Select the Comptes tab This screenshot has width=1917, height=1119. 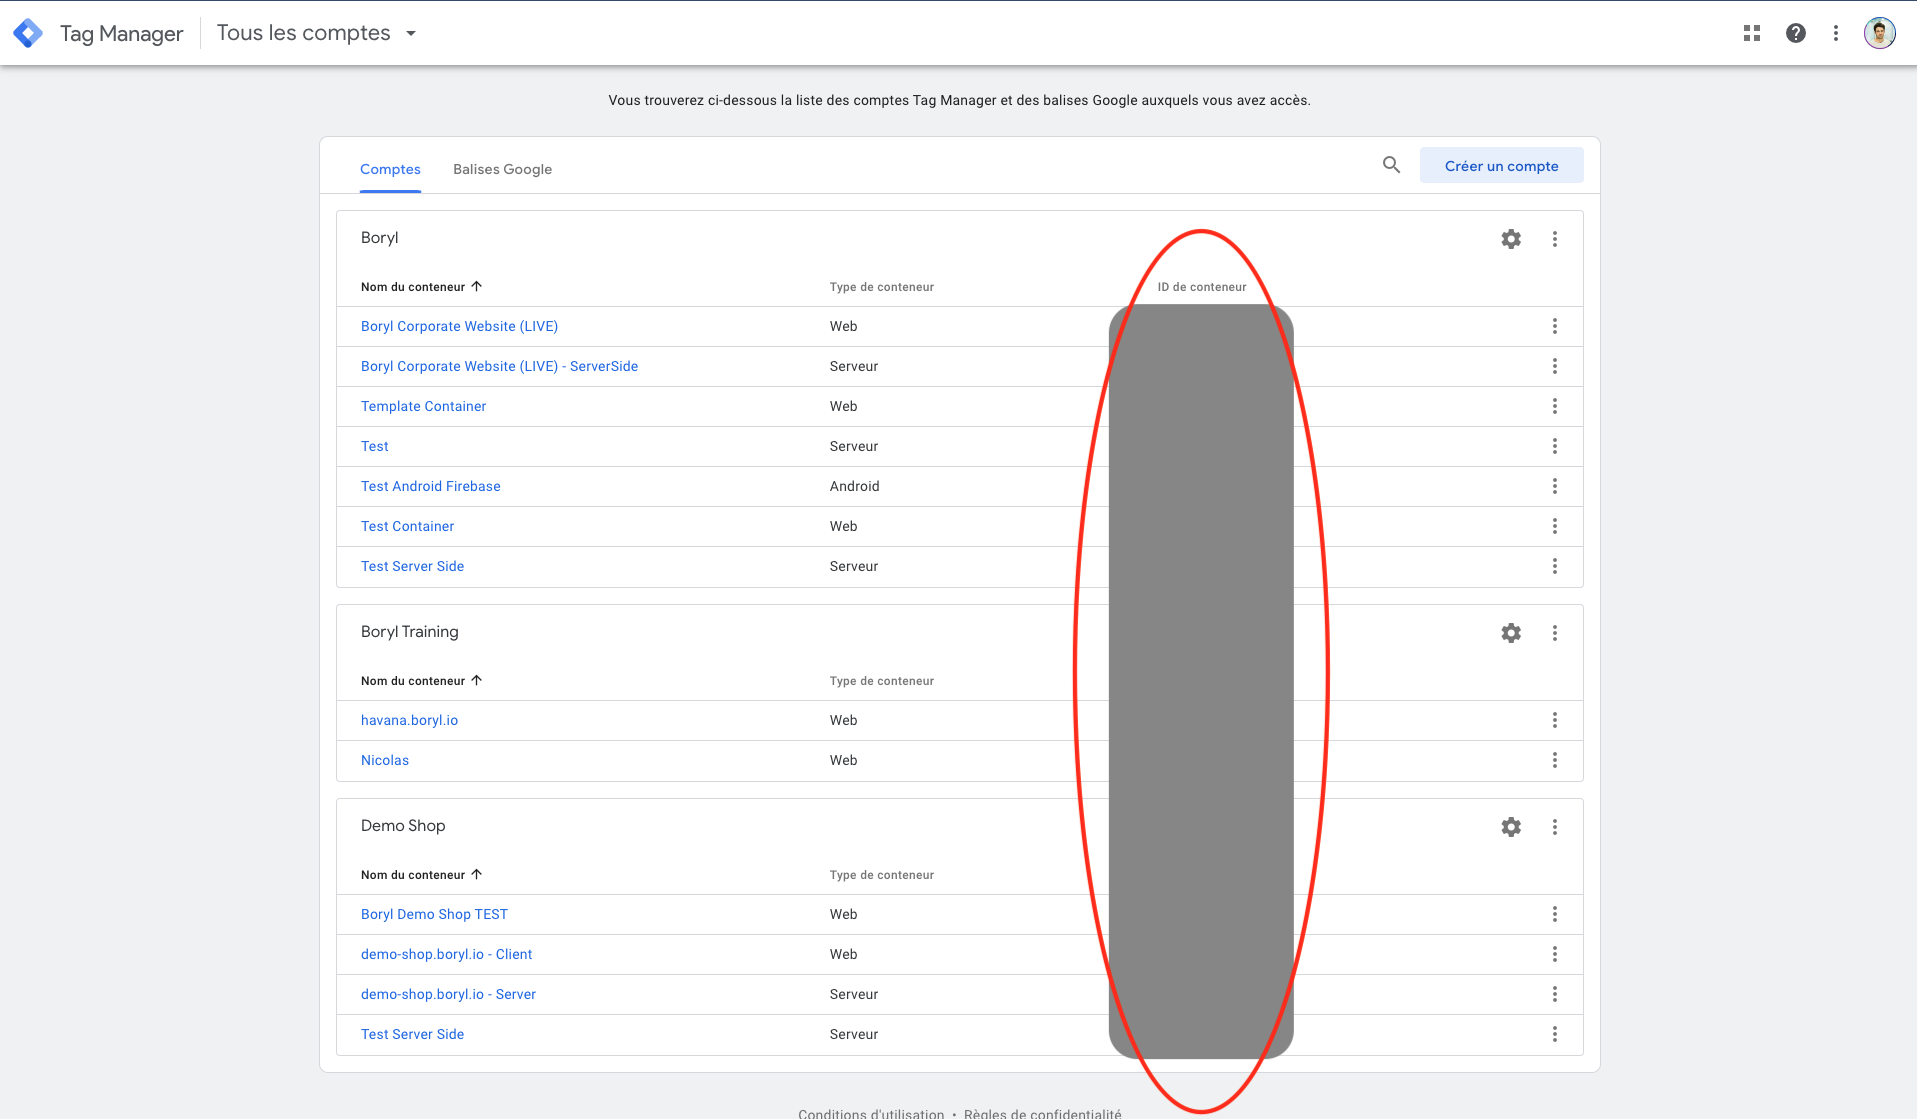click(x=390, y=169)
